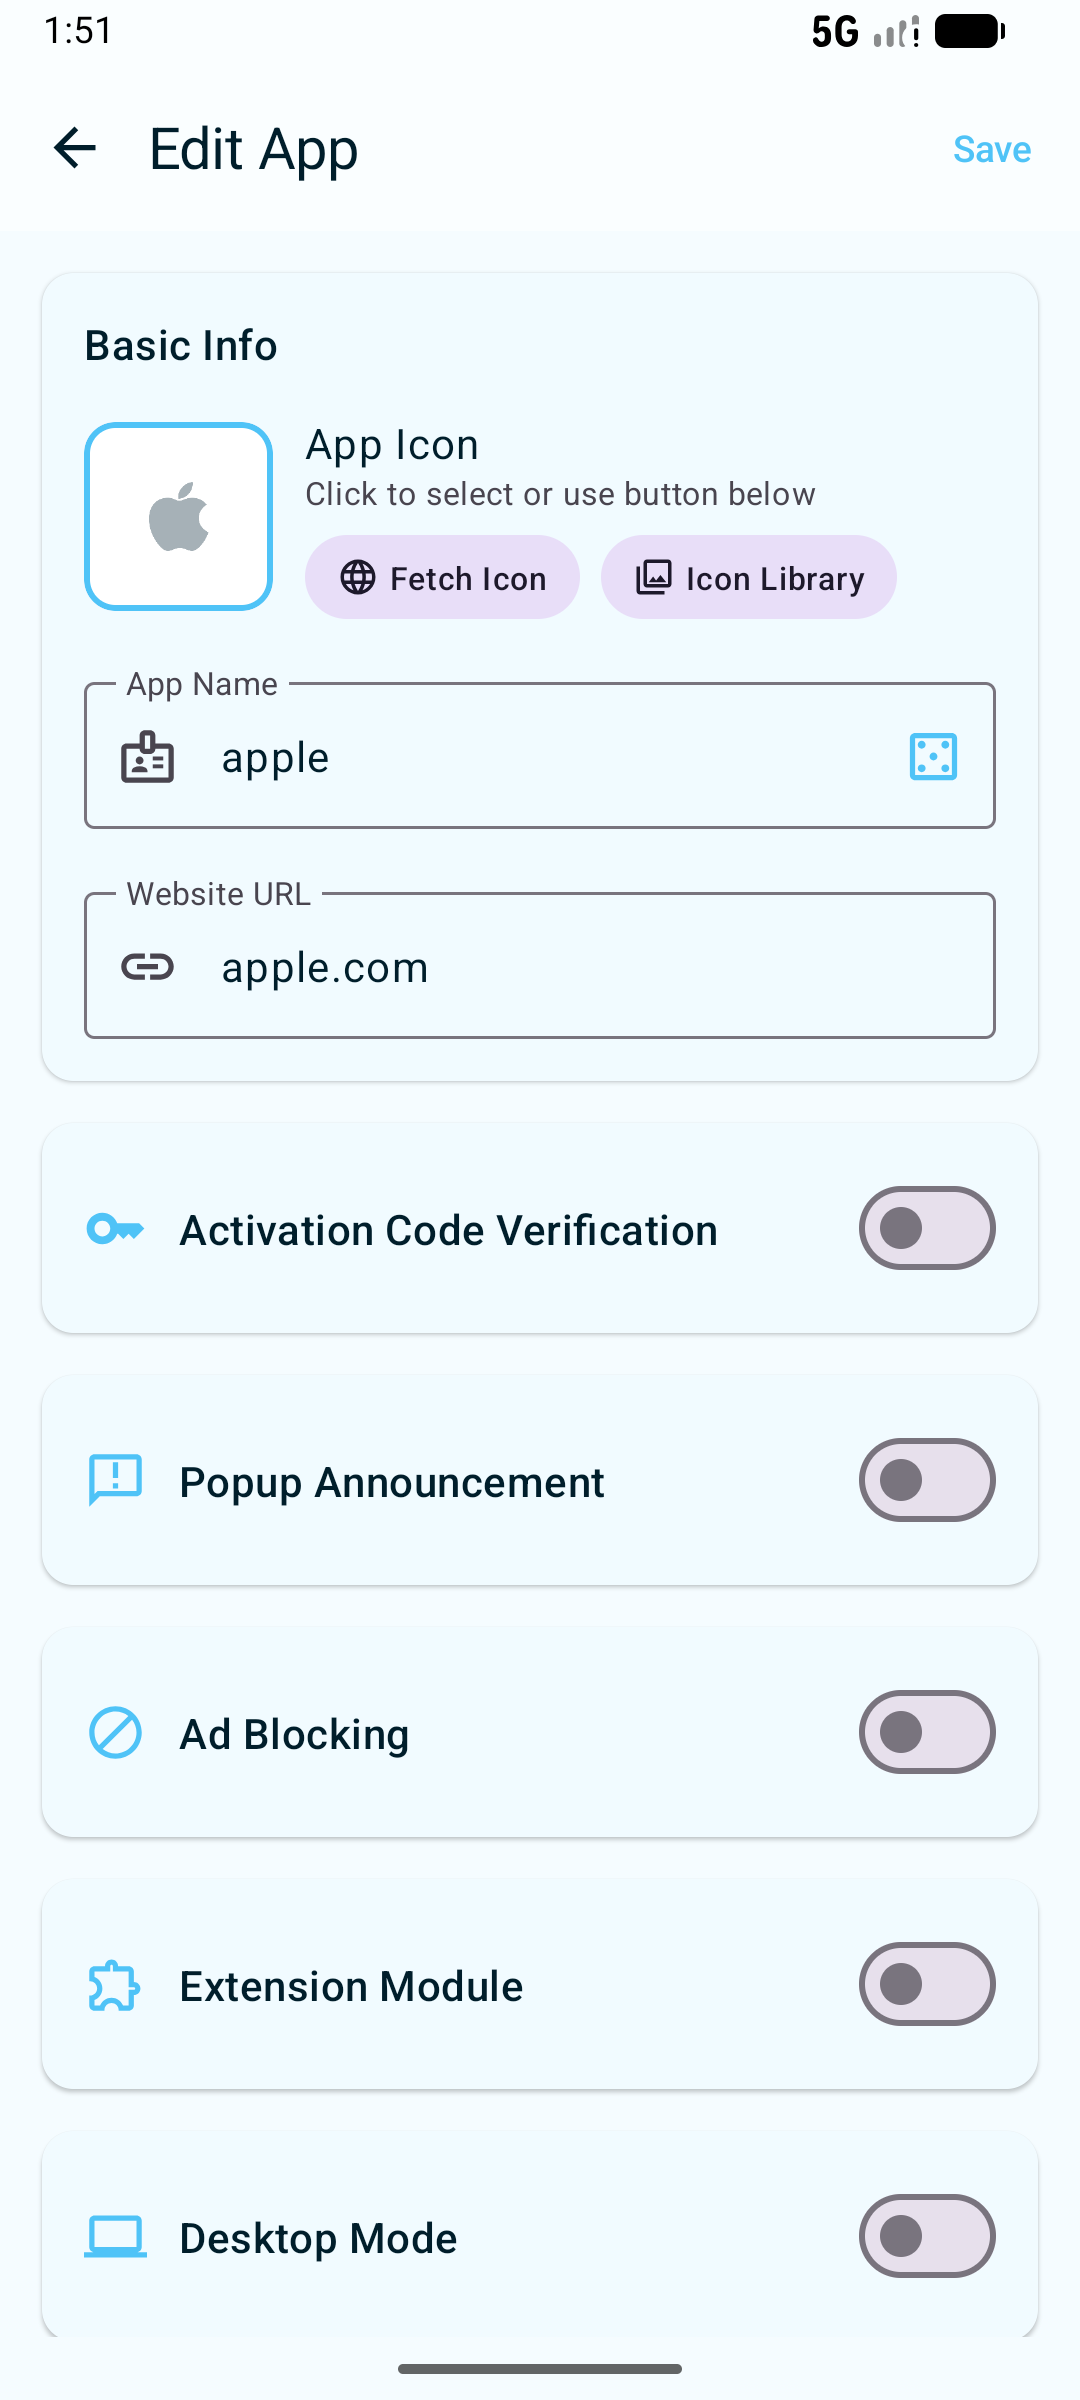
Task: Enable Activation Code Verification switch
Action: 926,1228
